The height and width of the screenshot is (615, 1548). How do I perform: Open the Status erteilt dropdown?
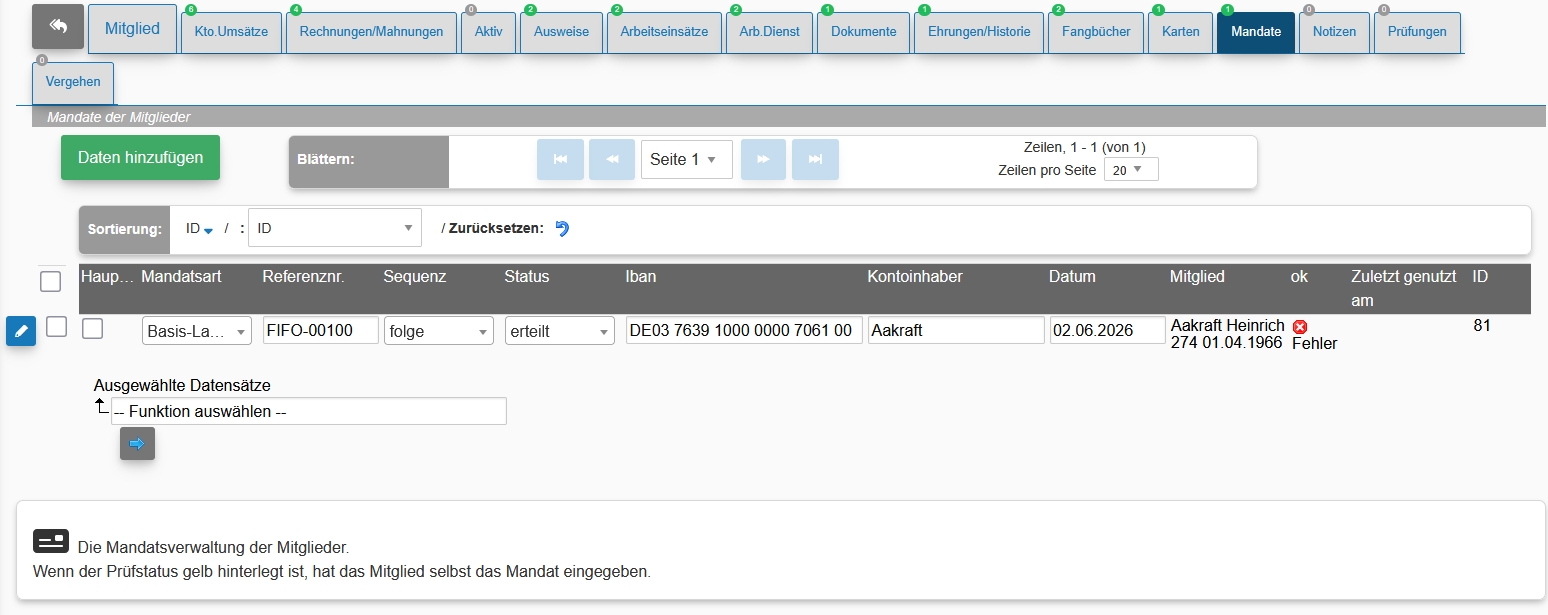[x=560, y=331]
